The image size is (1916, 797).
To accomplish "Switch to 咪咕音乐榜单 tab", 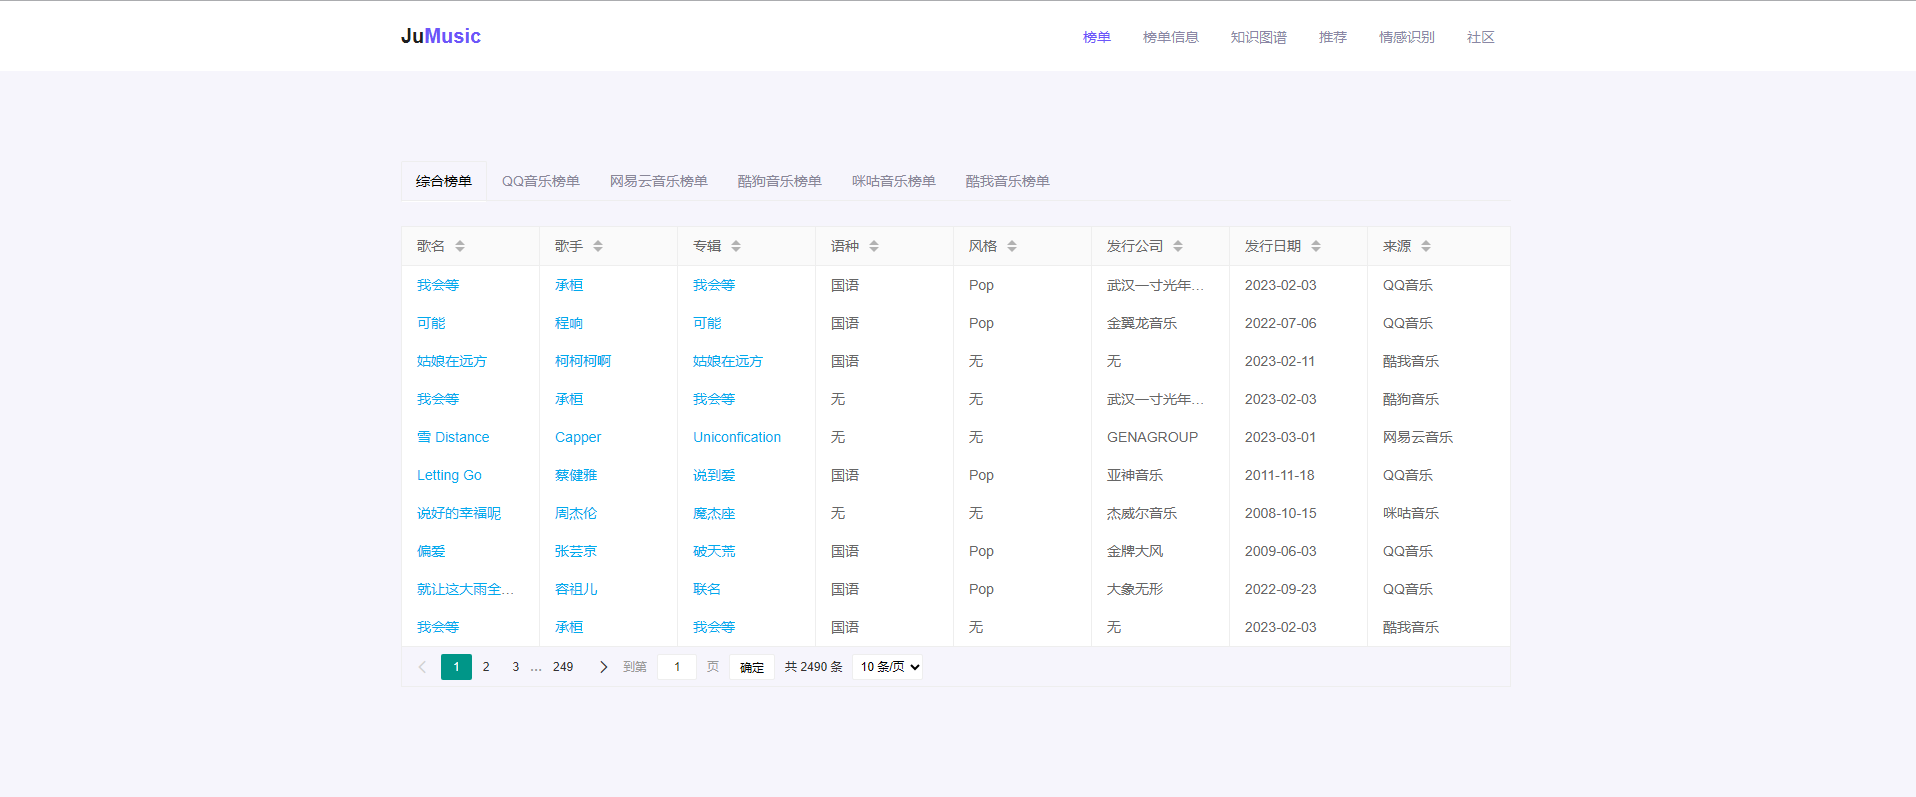I will (x=894, y=181).
